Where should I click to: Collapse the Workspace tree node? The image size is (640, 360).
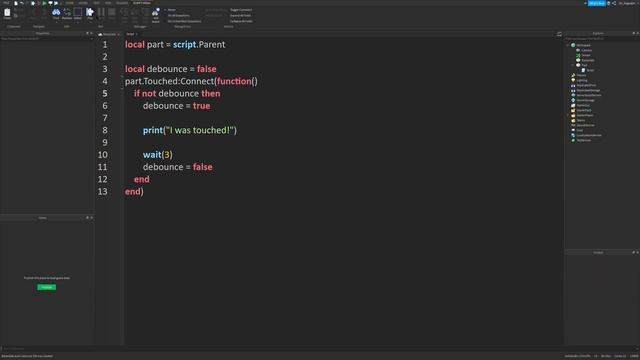pyautogui.click(x=568, y=45)
